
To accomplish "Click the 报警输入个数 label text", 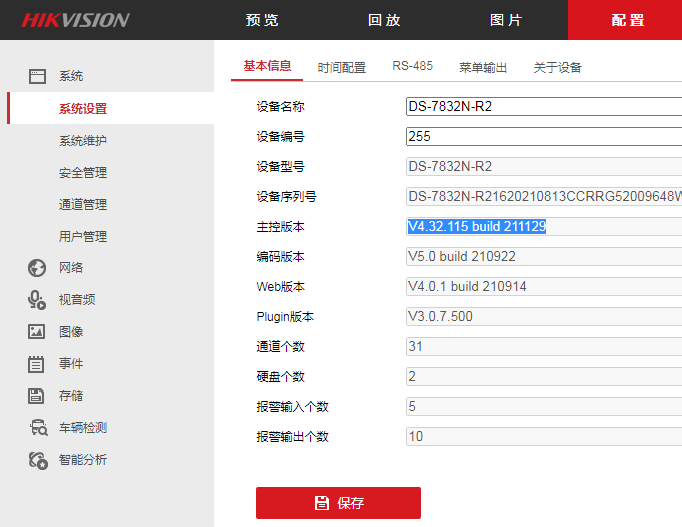I will coord(292,407).
